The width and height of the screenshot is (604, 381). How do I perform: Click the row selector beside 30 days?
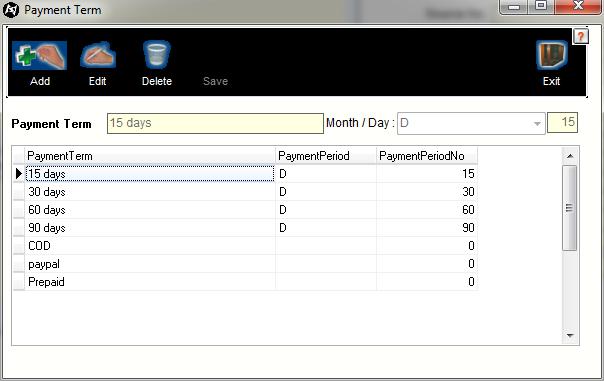click(19, 192)
